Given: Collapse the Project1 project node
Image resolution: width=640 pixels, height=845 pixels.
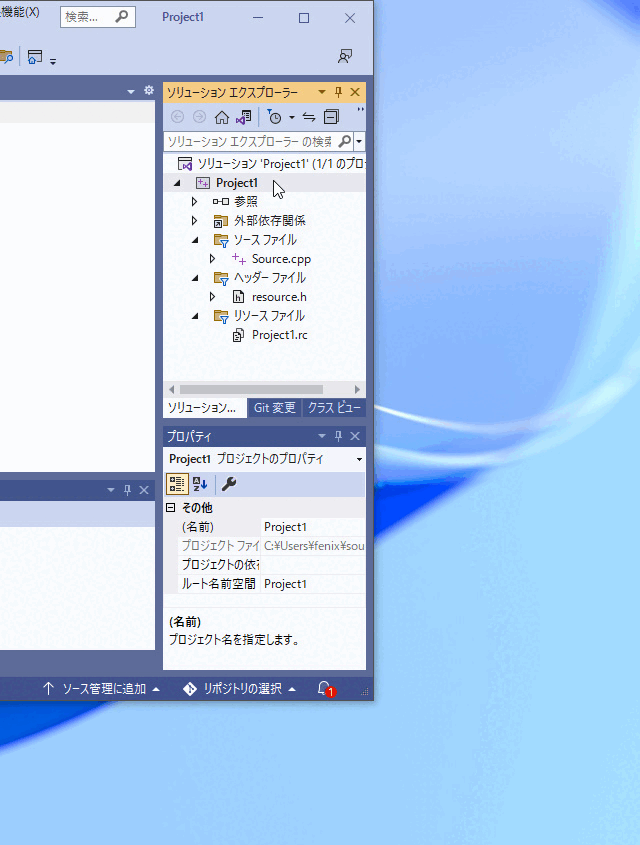Looking at the screenshot, I should (177, 183).
